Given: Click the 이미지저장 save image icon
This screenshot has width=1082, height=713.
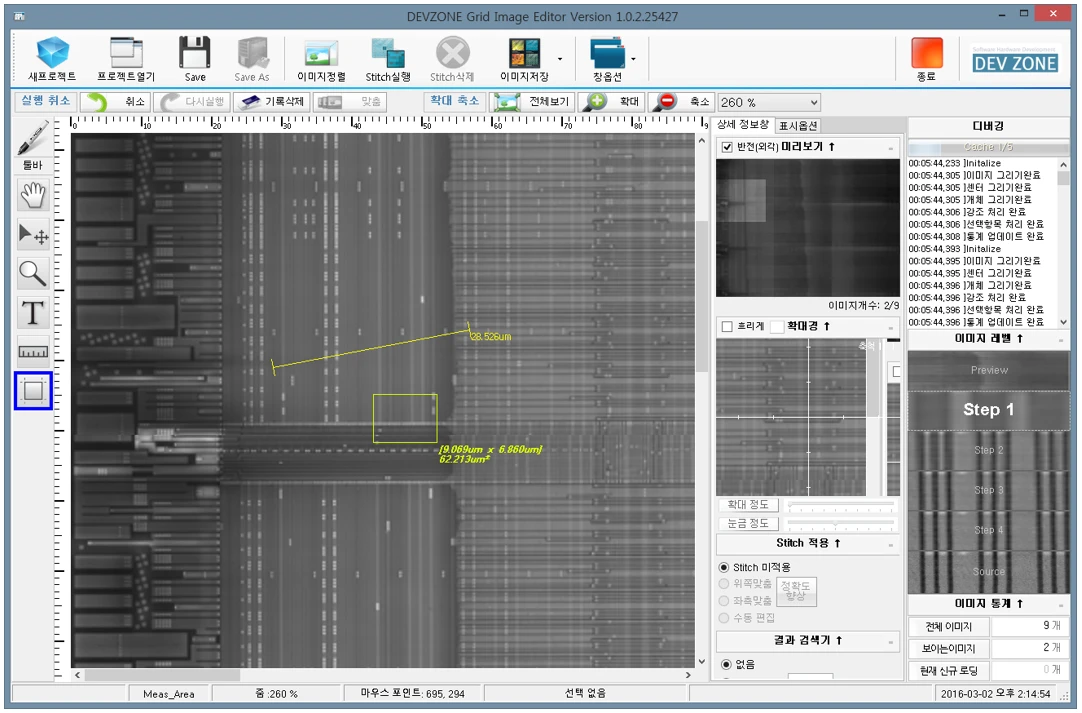Looking at the screenshot, I should click(524, 59).
